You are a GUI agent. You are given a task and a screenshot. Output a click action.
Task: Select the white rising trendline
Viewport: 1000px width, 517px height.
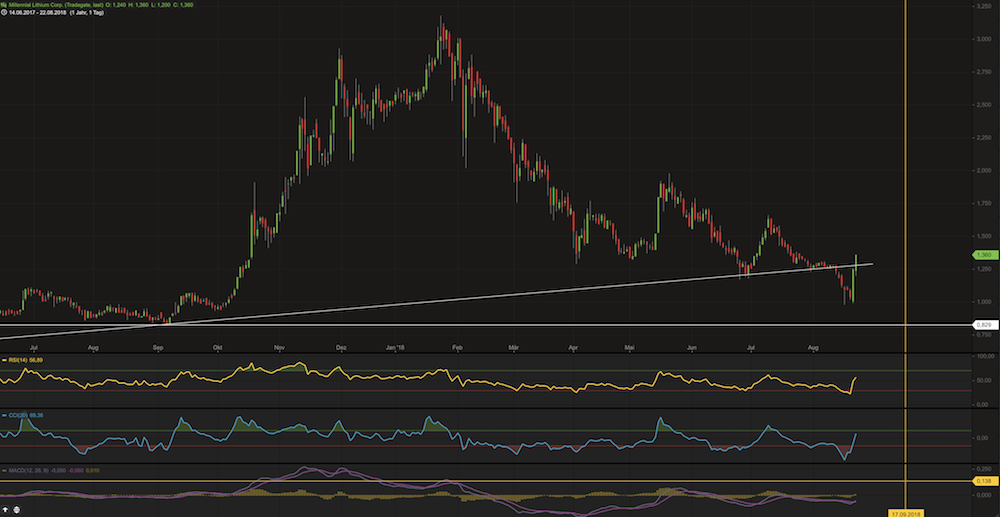pos(500,294)
